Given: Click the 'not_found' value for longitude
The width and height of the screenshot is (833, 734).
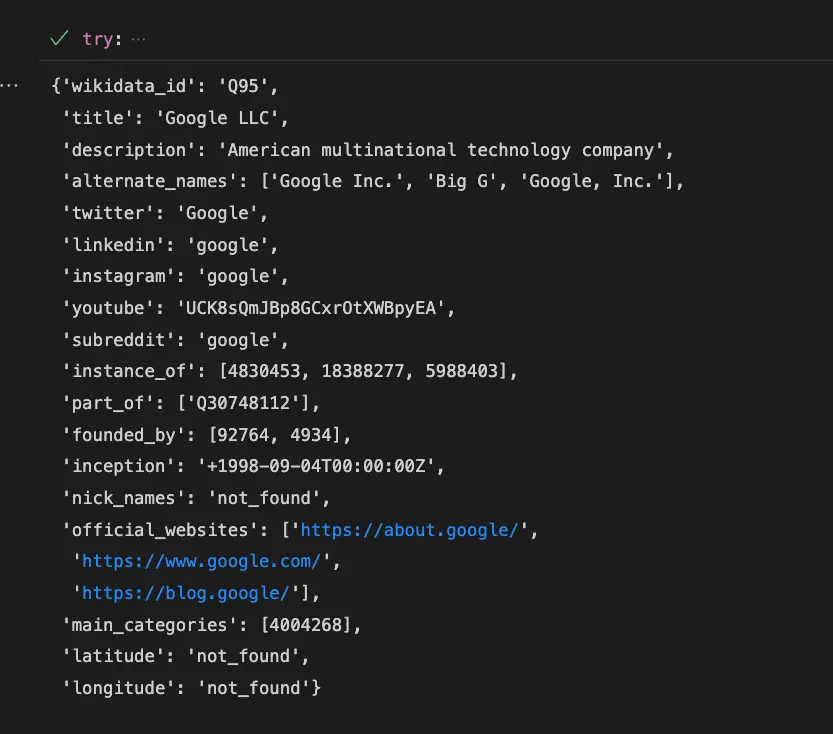Looking at the screenshot, I should (x=253, y=688).
